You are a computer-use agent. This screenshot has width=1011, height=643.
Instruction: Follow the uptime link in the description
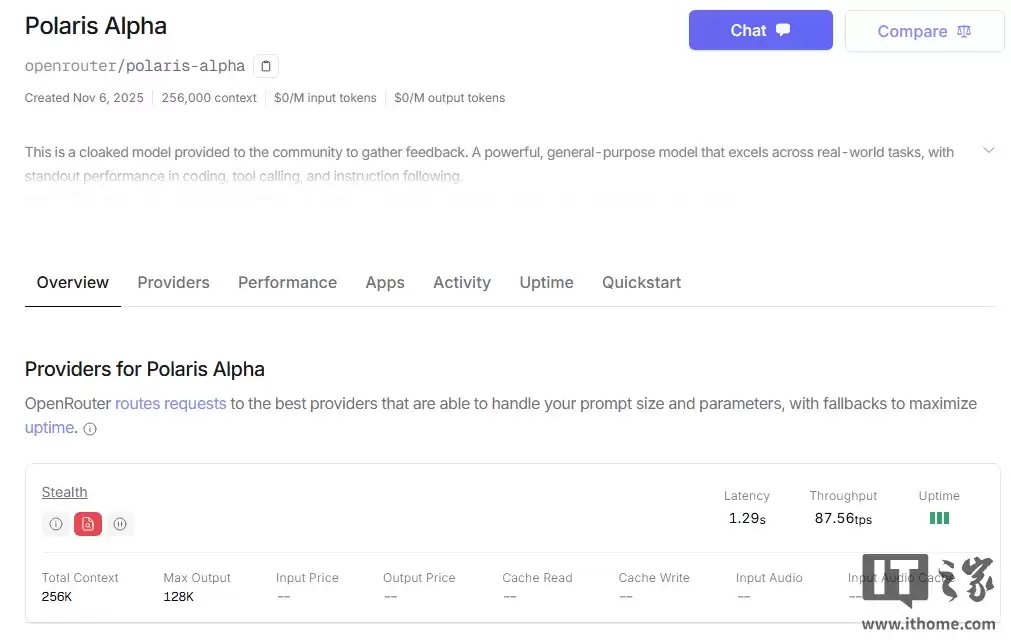point(49,428)
